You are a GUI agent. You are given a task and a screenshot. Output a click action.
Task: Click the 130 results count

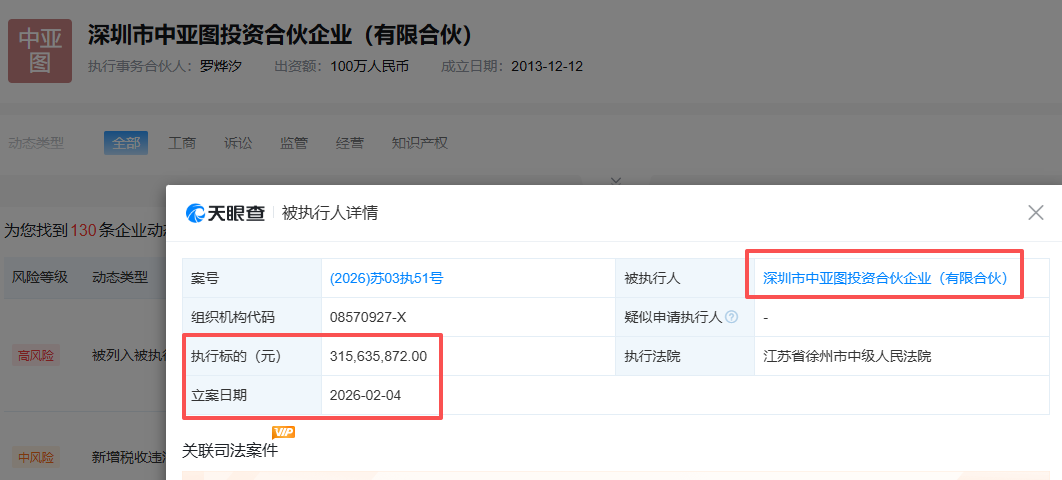tap(83, 231)
